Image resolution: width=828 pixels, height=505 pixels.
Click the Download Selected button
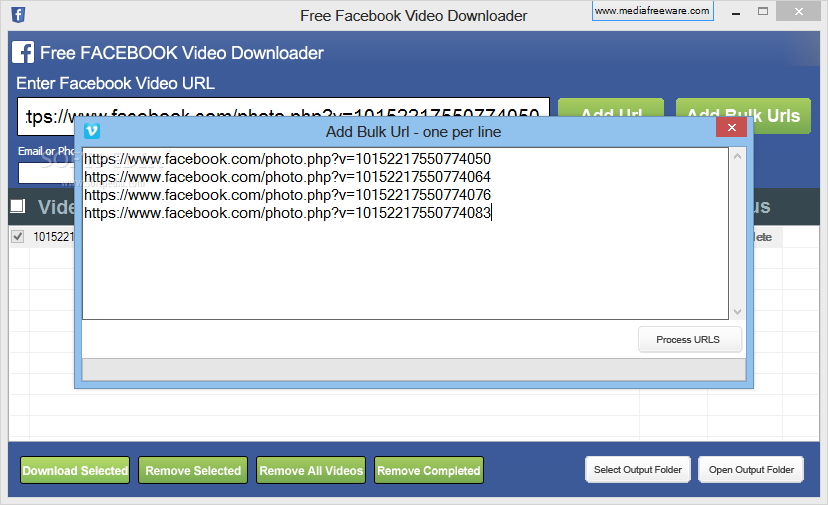pyautogui.click(x=75, y=470)
